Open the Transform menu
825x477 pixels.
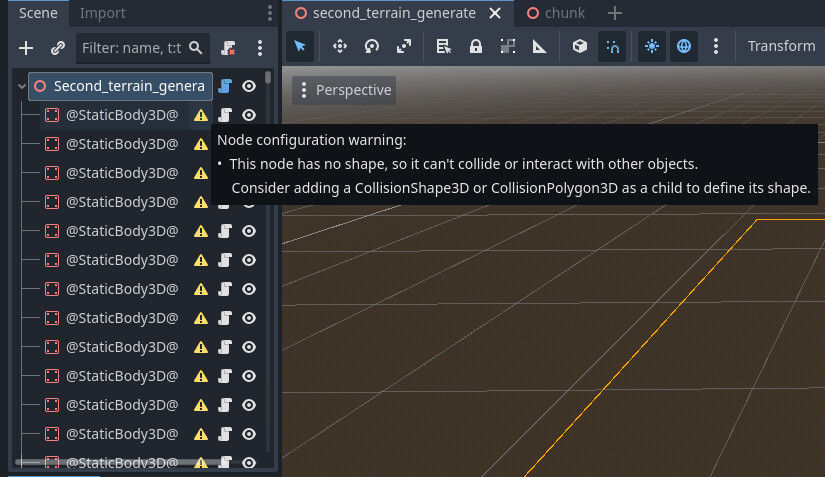click(781, 46)
